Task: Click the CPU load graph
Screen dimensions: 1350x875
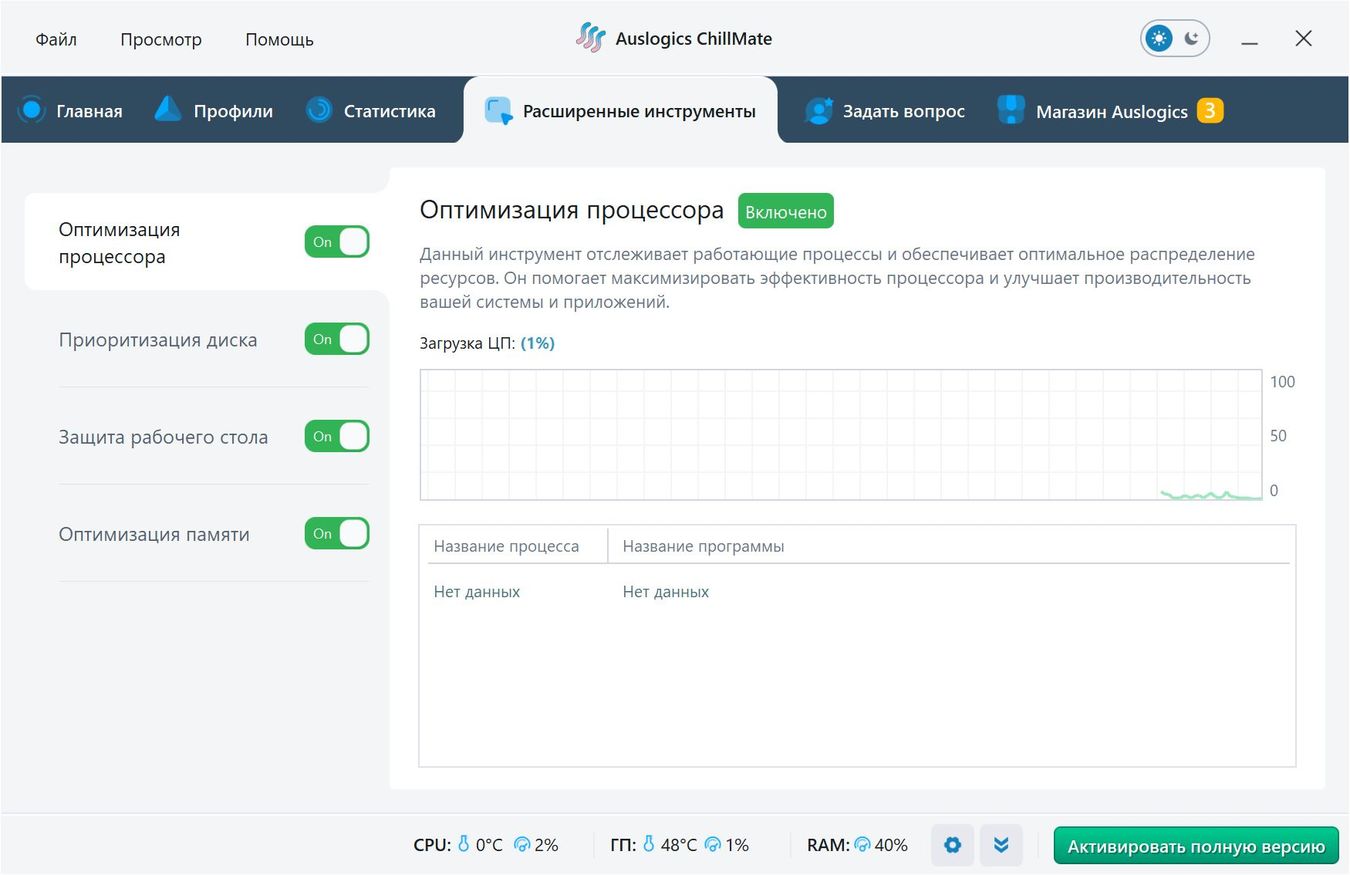Action: 841,435
